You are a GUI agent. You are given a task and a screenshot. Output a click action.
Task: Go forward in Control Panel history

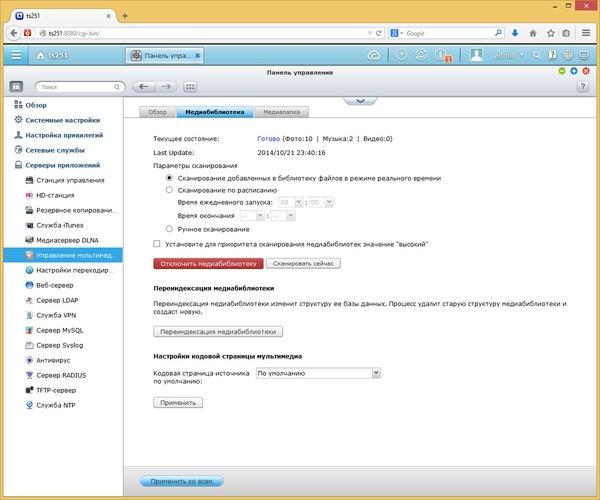(166, 87)
